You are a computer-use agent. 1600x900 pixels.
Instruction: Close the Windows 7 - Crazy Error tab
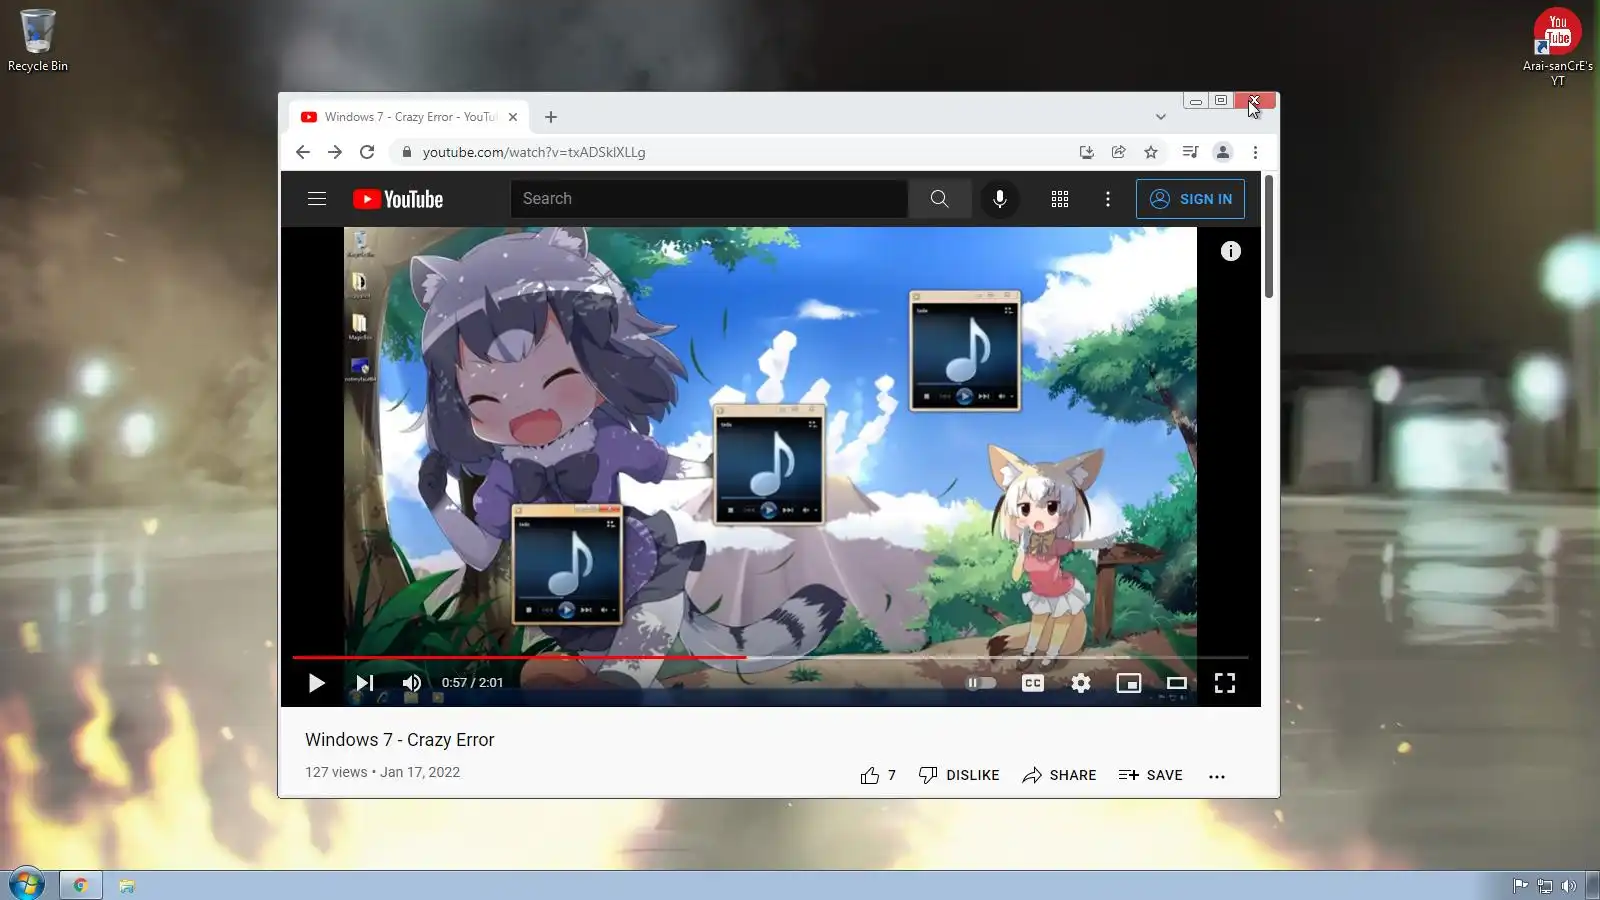tap(513, 117)
